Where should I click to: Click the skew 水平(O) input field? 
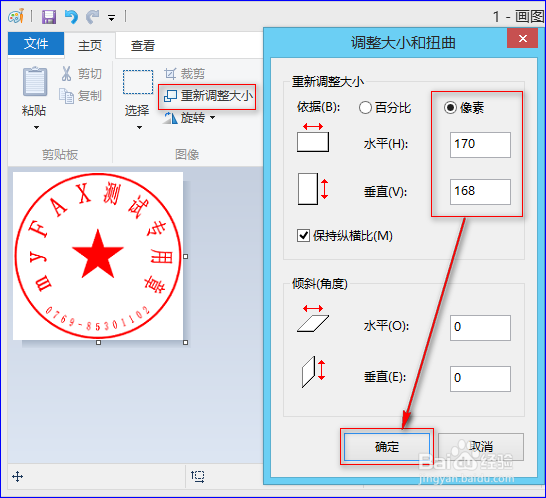(x=480, y=328)
